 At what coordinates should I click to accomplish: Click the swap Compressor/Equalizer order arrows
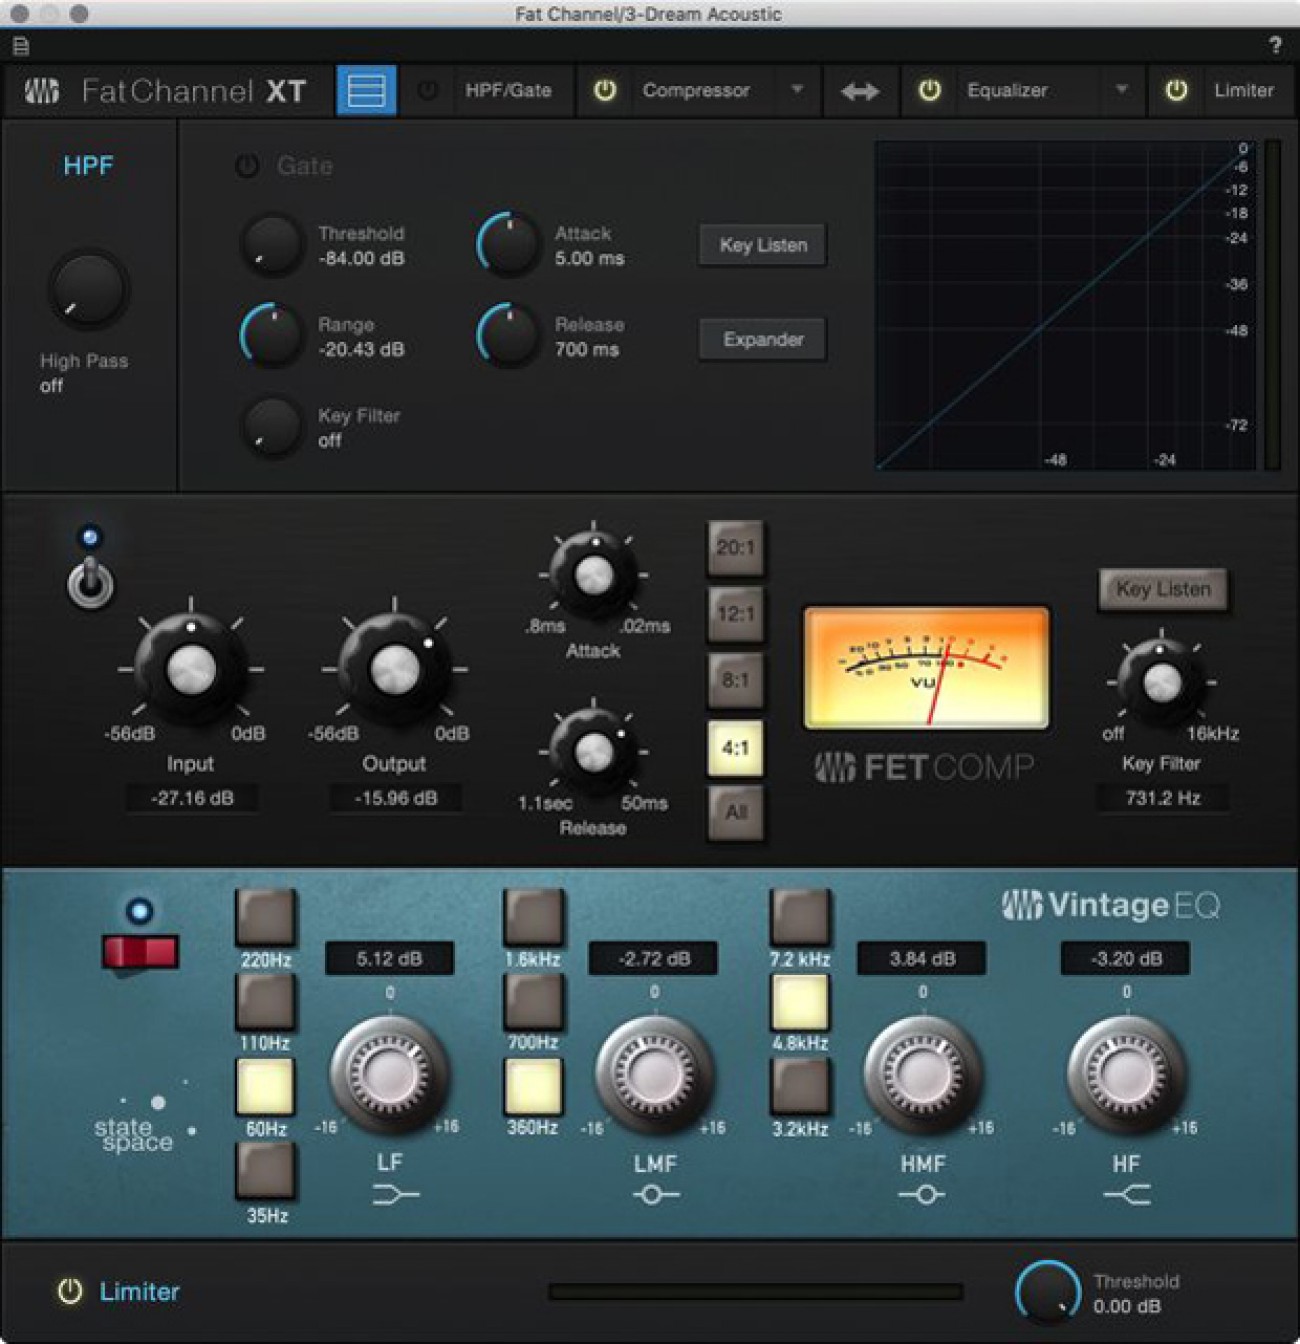[859, 91]
